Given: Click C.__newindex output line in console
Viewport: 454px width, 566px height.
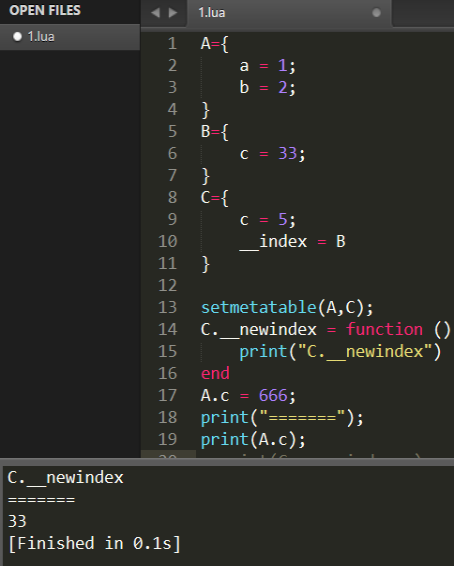Looking at the screenshot, I should 65,478.
